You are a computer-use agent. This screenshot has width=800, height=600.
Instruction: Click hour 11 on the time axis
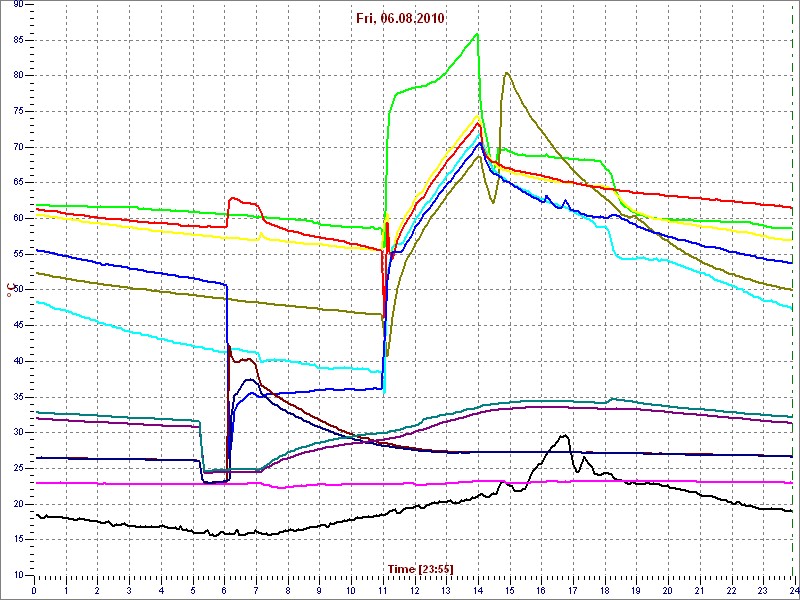click(383, 591)
